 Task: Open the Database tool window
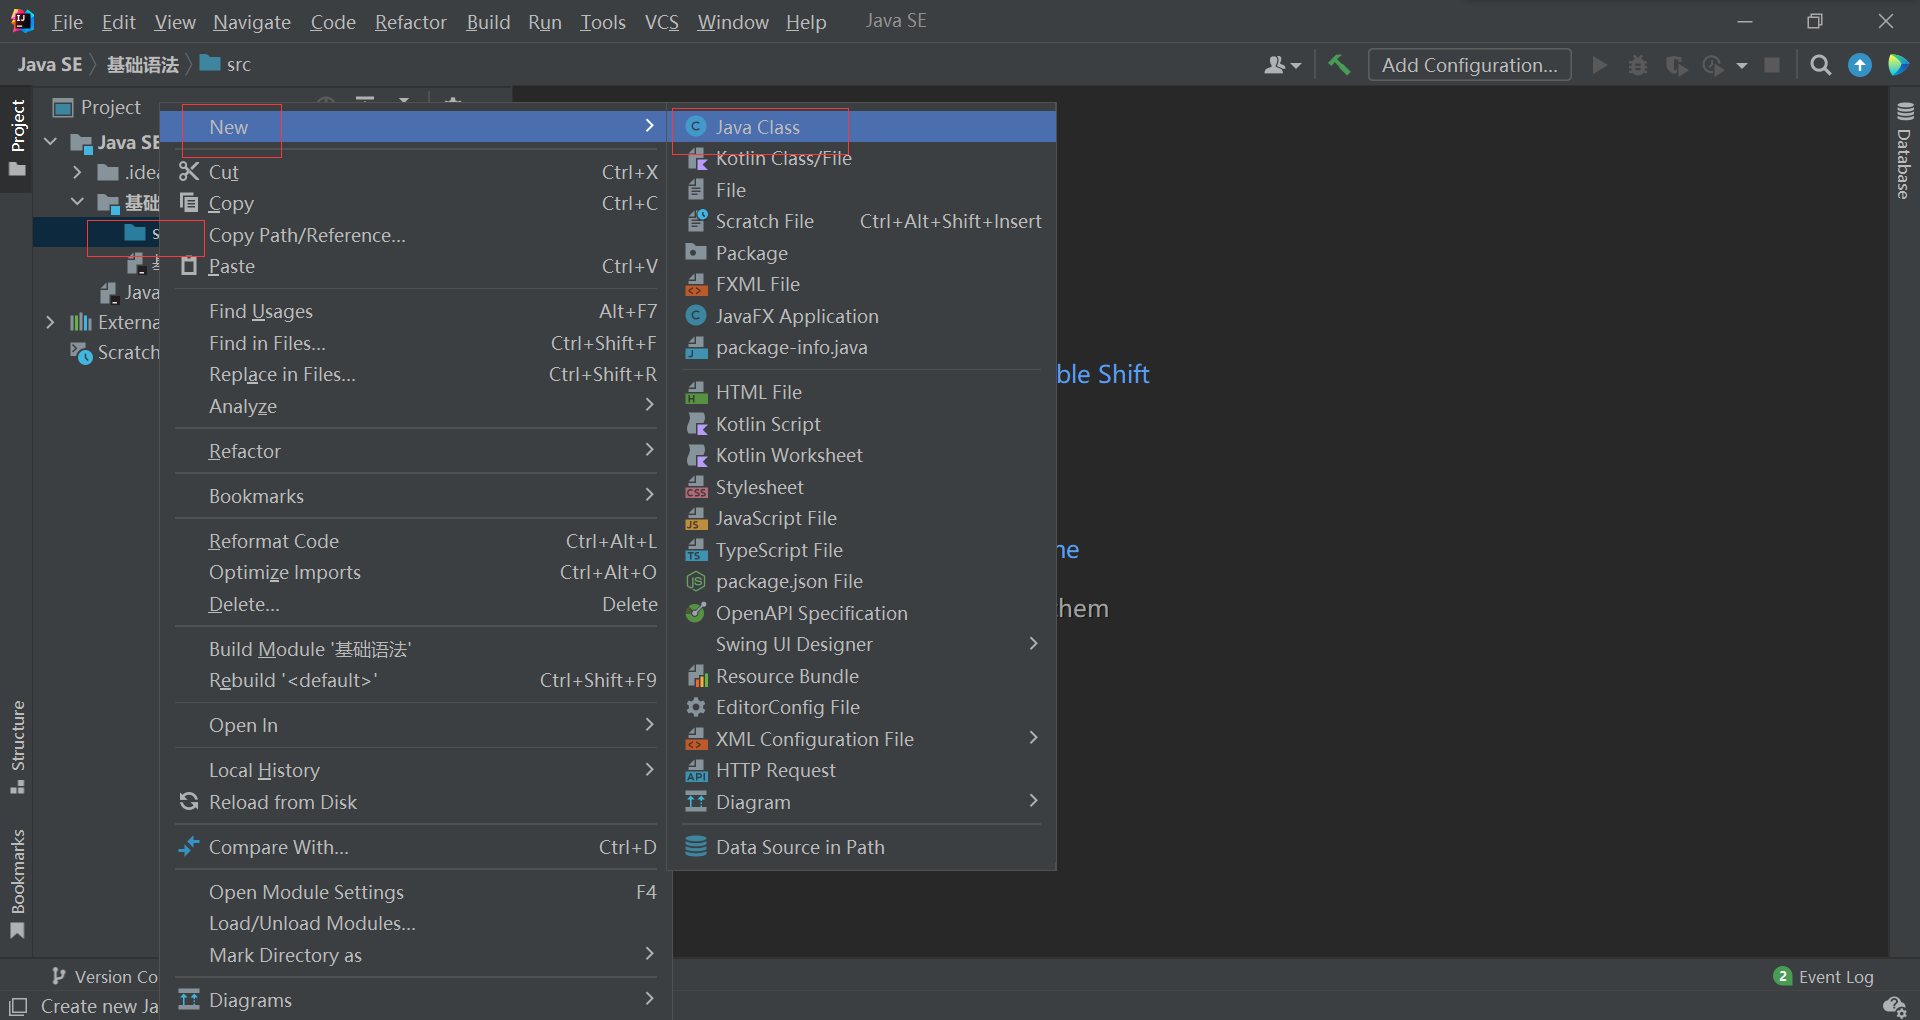pos(1904,151)
